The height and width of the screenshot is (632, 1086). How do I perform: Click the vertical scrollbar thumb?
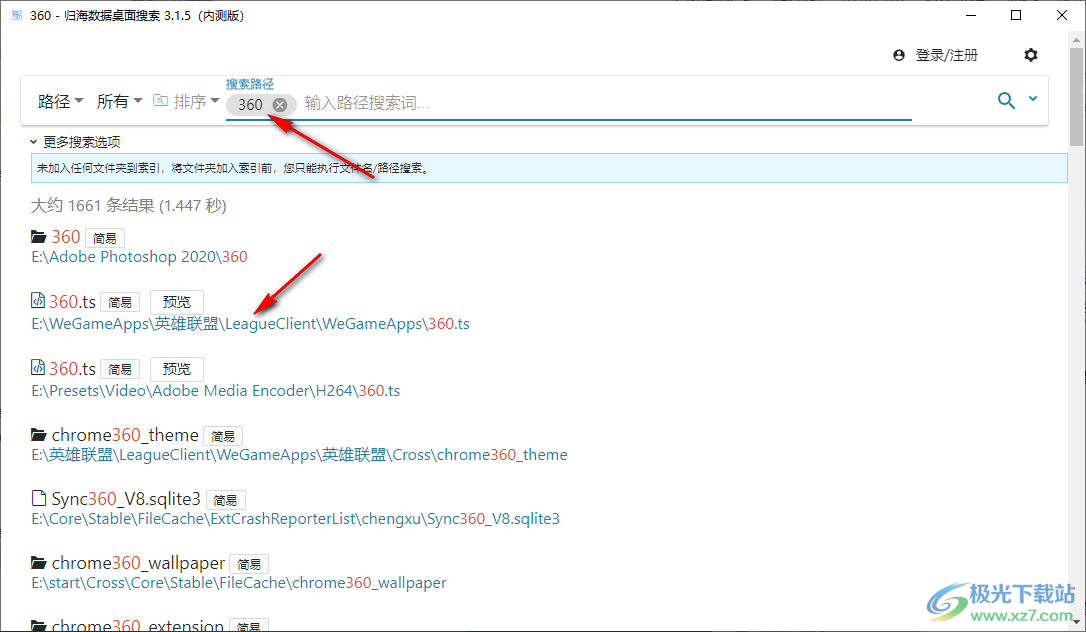pos(1076,96)
